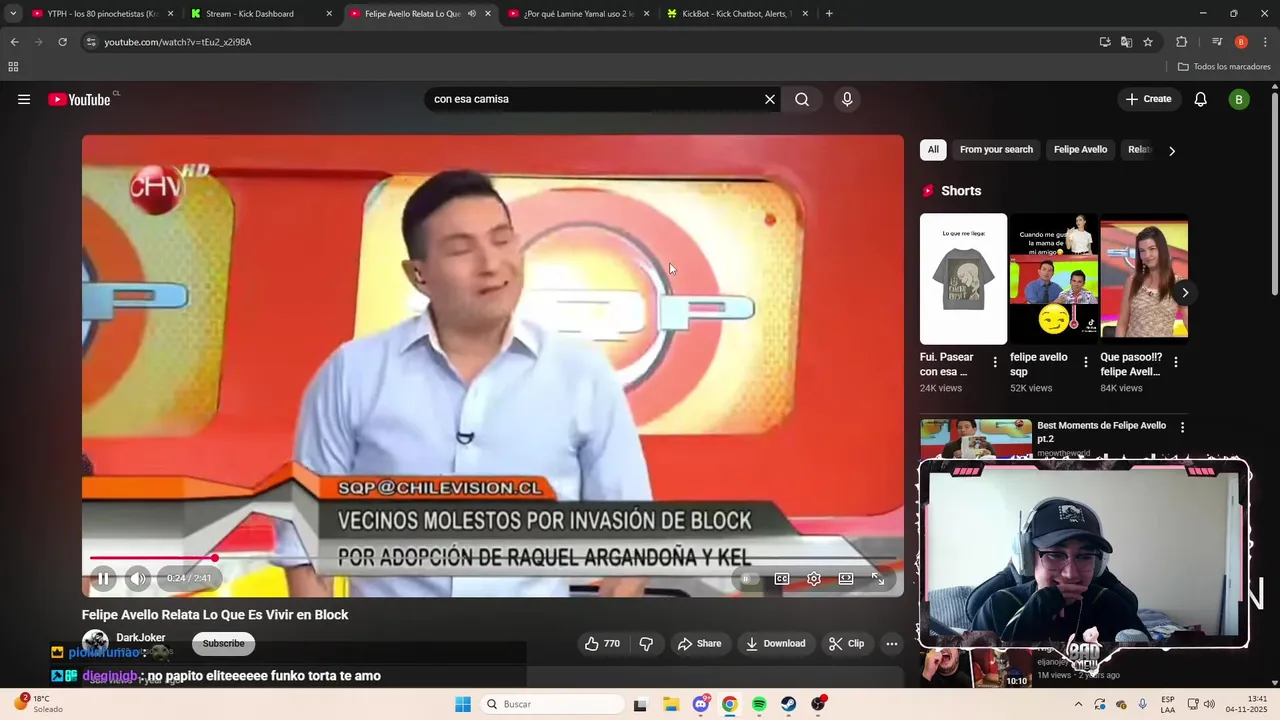Image resolution: width=1280 pixels, height=720 pixels.
Task: Switch to the KickBot tab
Action: pyautogui.click(x=738, y=14)
